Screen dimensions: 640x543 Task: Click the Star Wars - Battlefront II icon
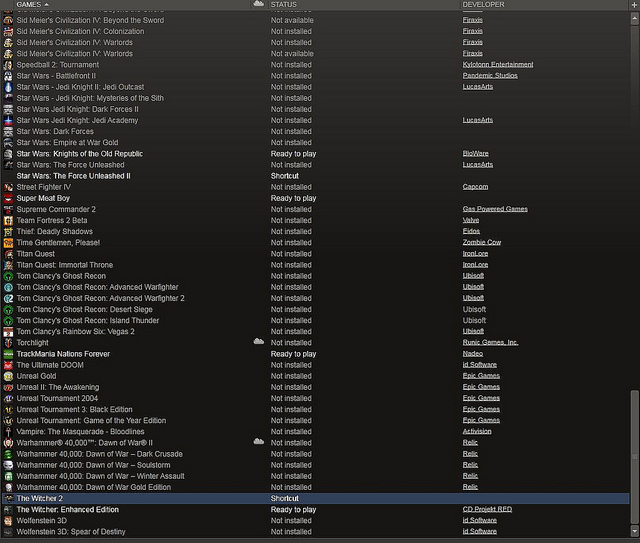8,76
